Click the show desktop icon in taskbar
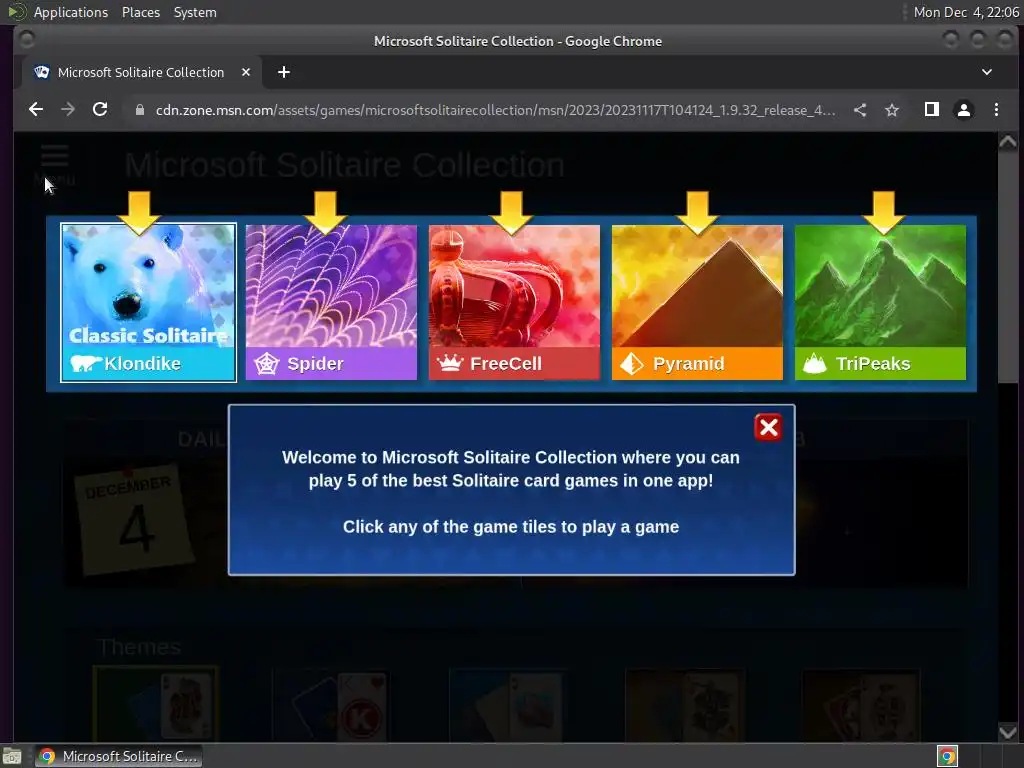Image resolution: width=1024 pixels, height=768 pixels. point(12,756)
